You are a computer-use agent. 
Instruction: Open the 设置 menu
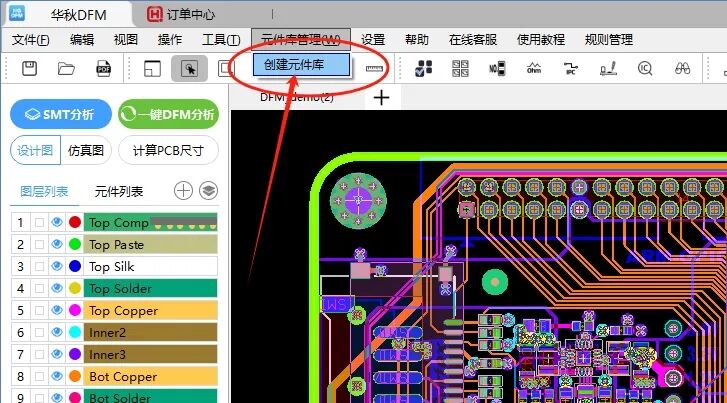pos(373,40)
